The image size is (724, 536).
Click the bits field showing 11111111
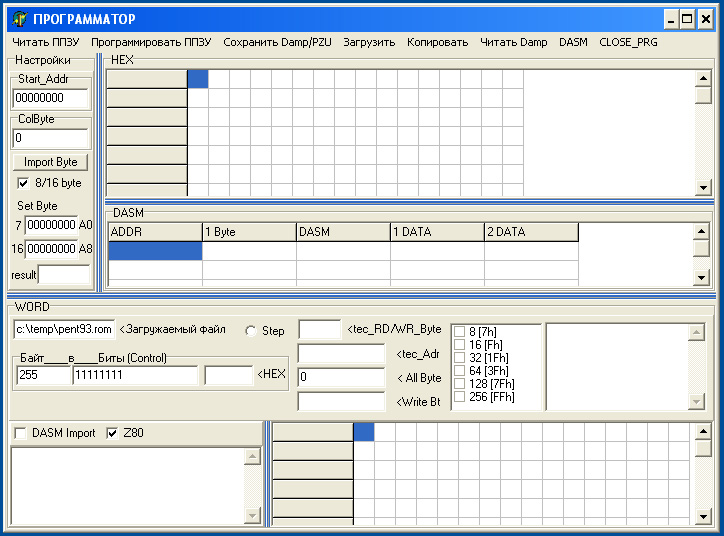point(135,375)
